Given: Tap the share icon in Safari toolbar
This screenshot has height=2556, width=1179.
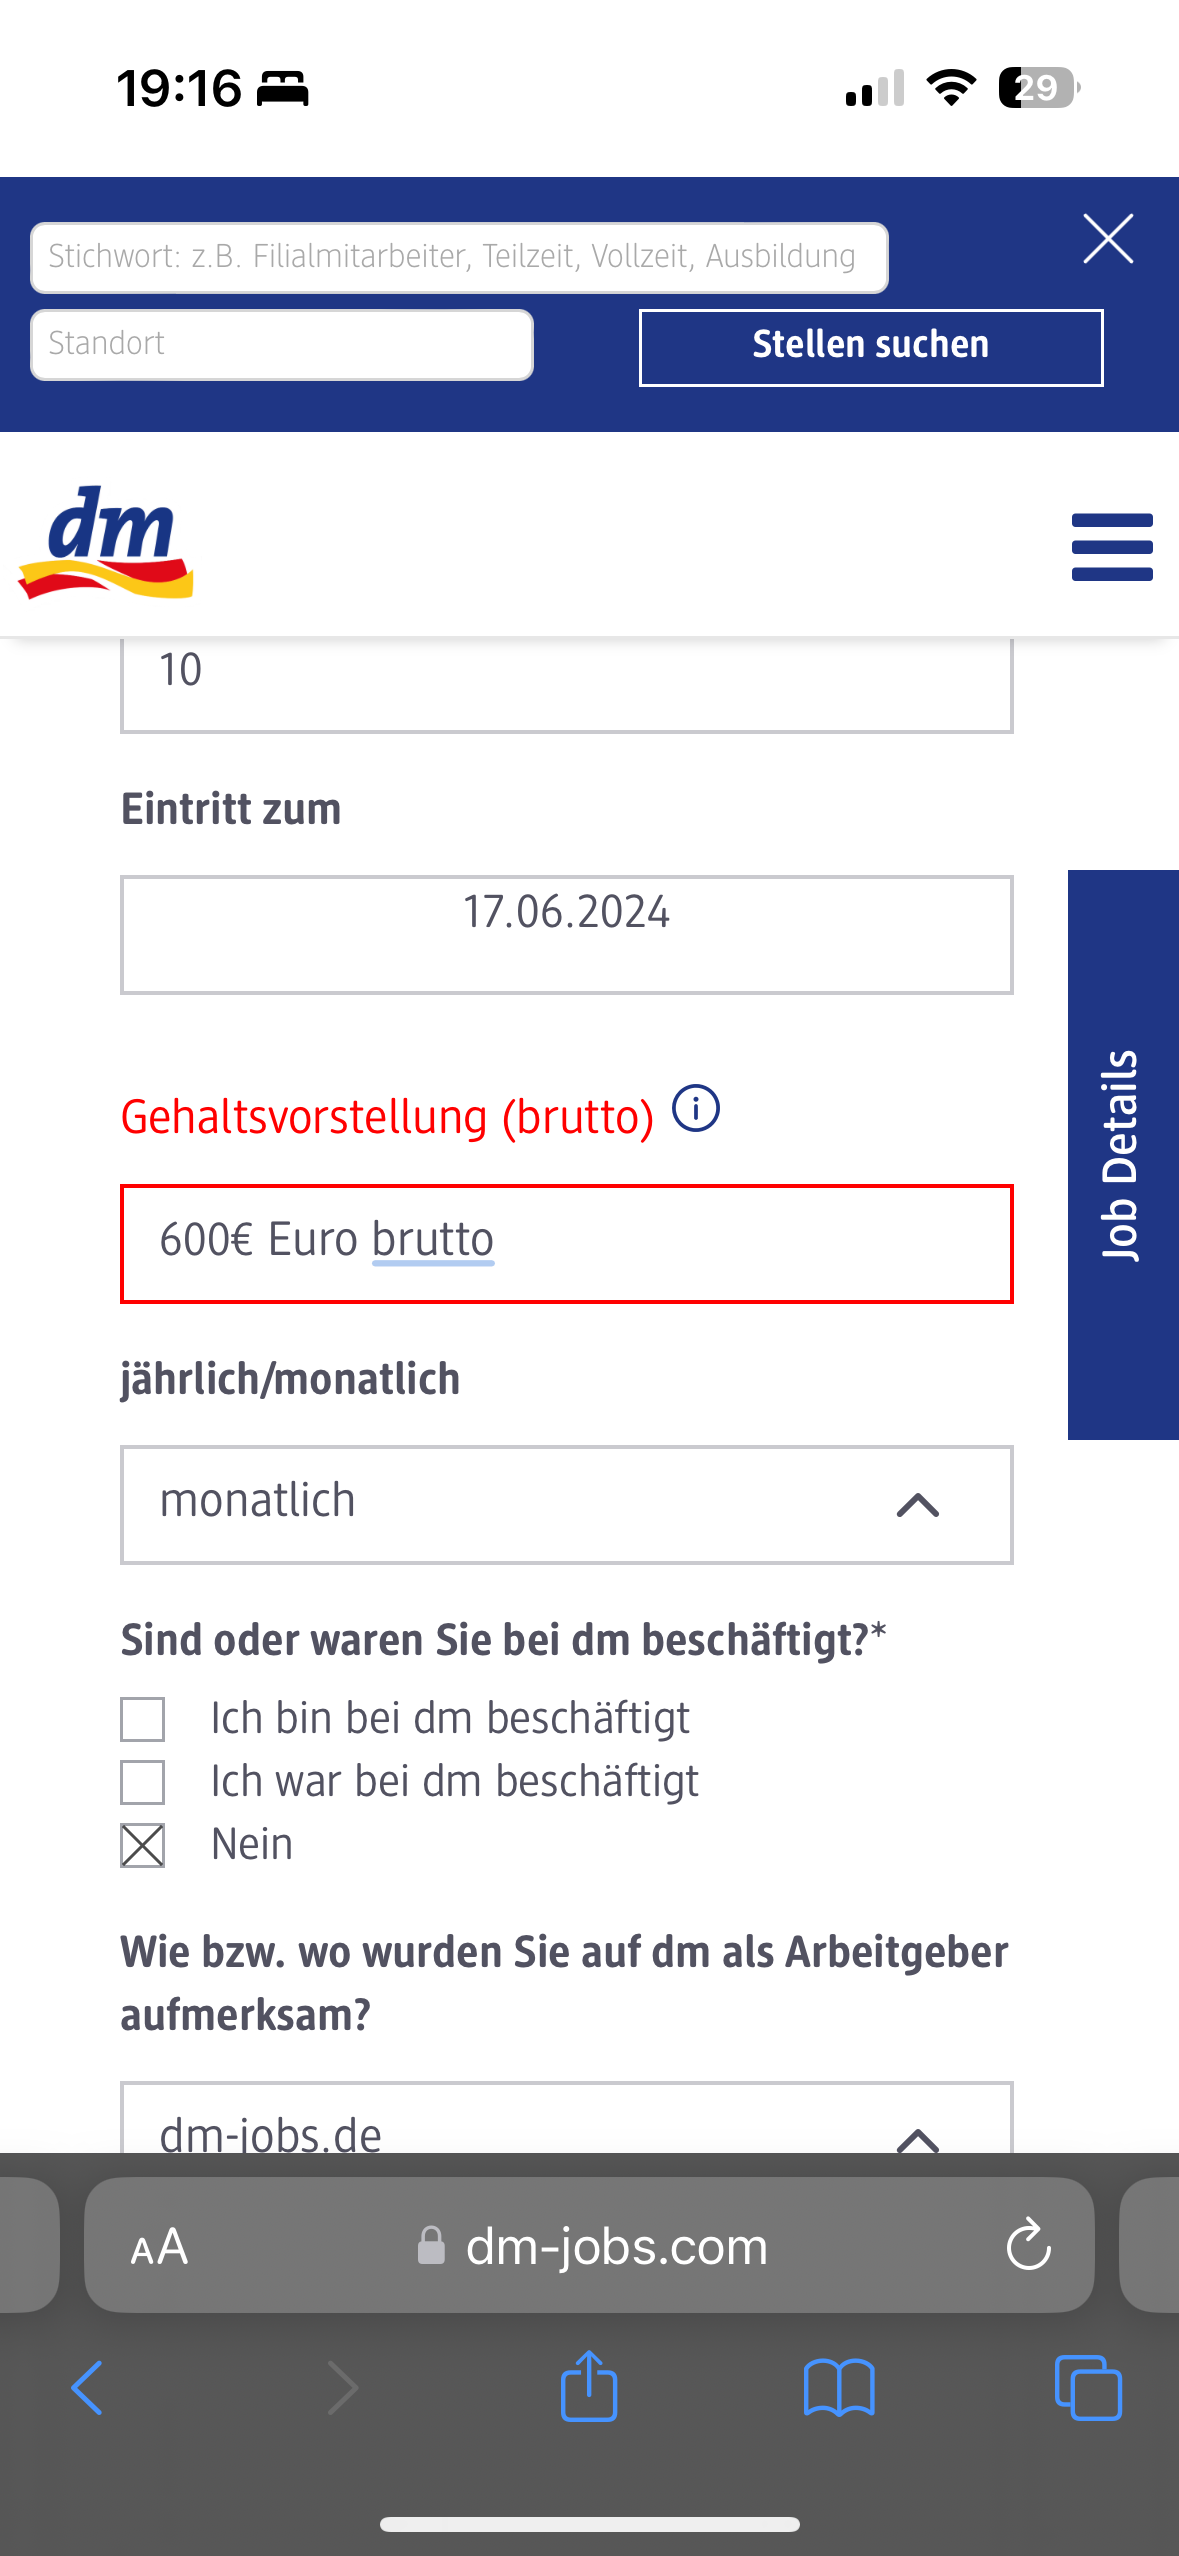Looking at the screenshot, I should click(589, 2386).
